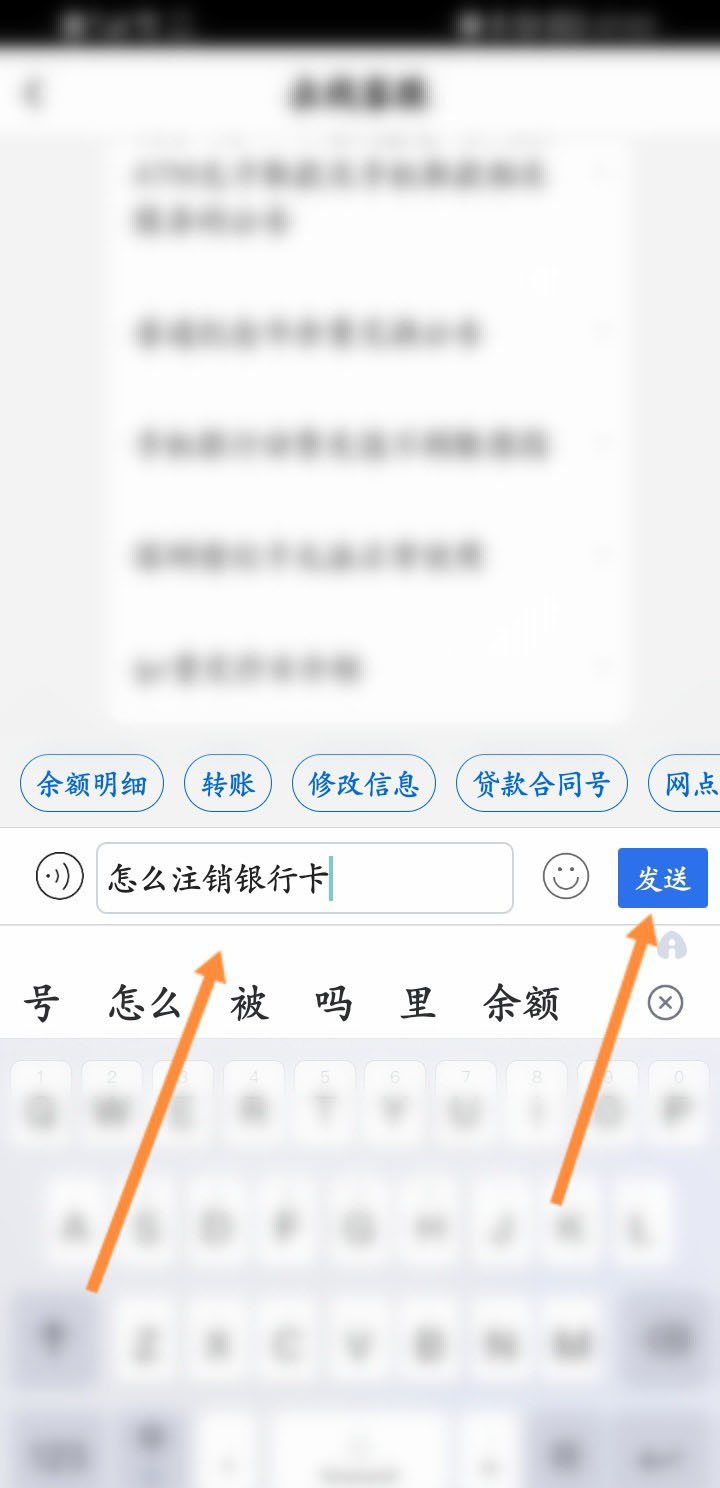Tap the small avatar icon below Send
Viewport: 720px width, 1488px height.
672,945
